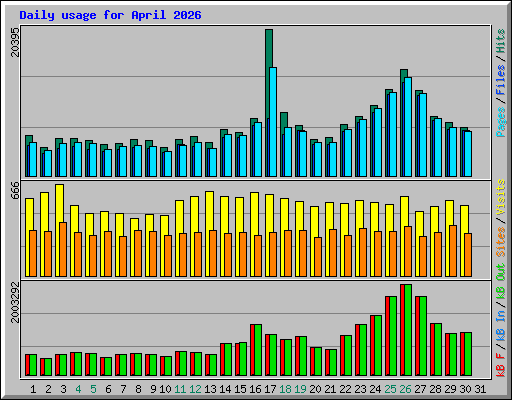Click day label 26 on the X-axis
This screenshot has height=400, width=512.
pyautogui.click(x=405, y=389)
